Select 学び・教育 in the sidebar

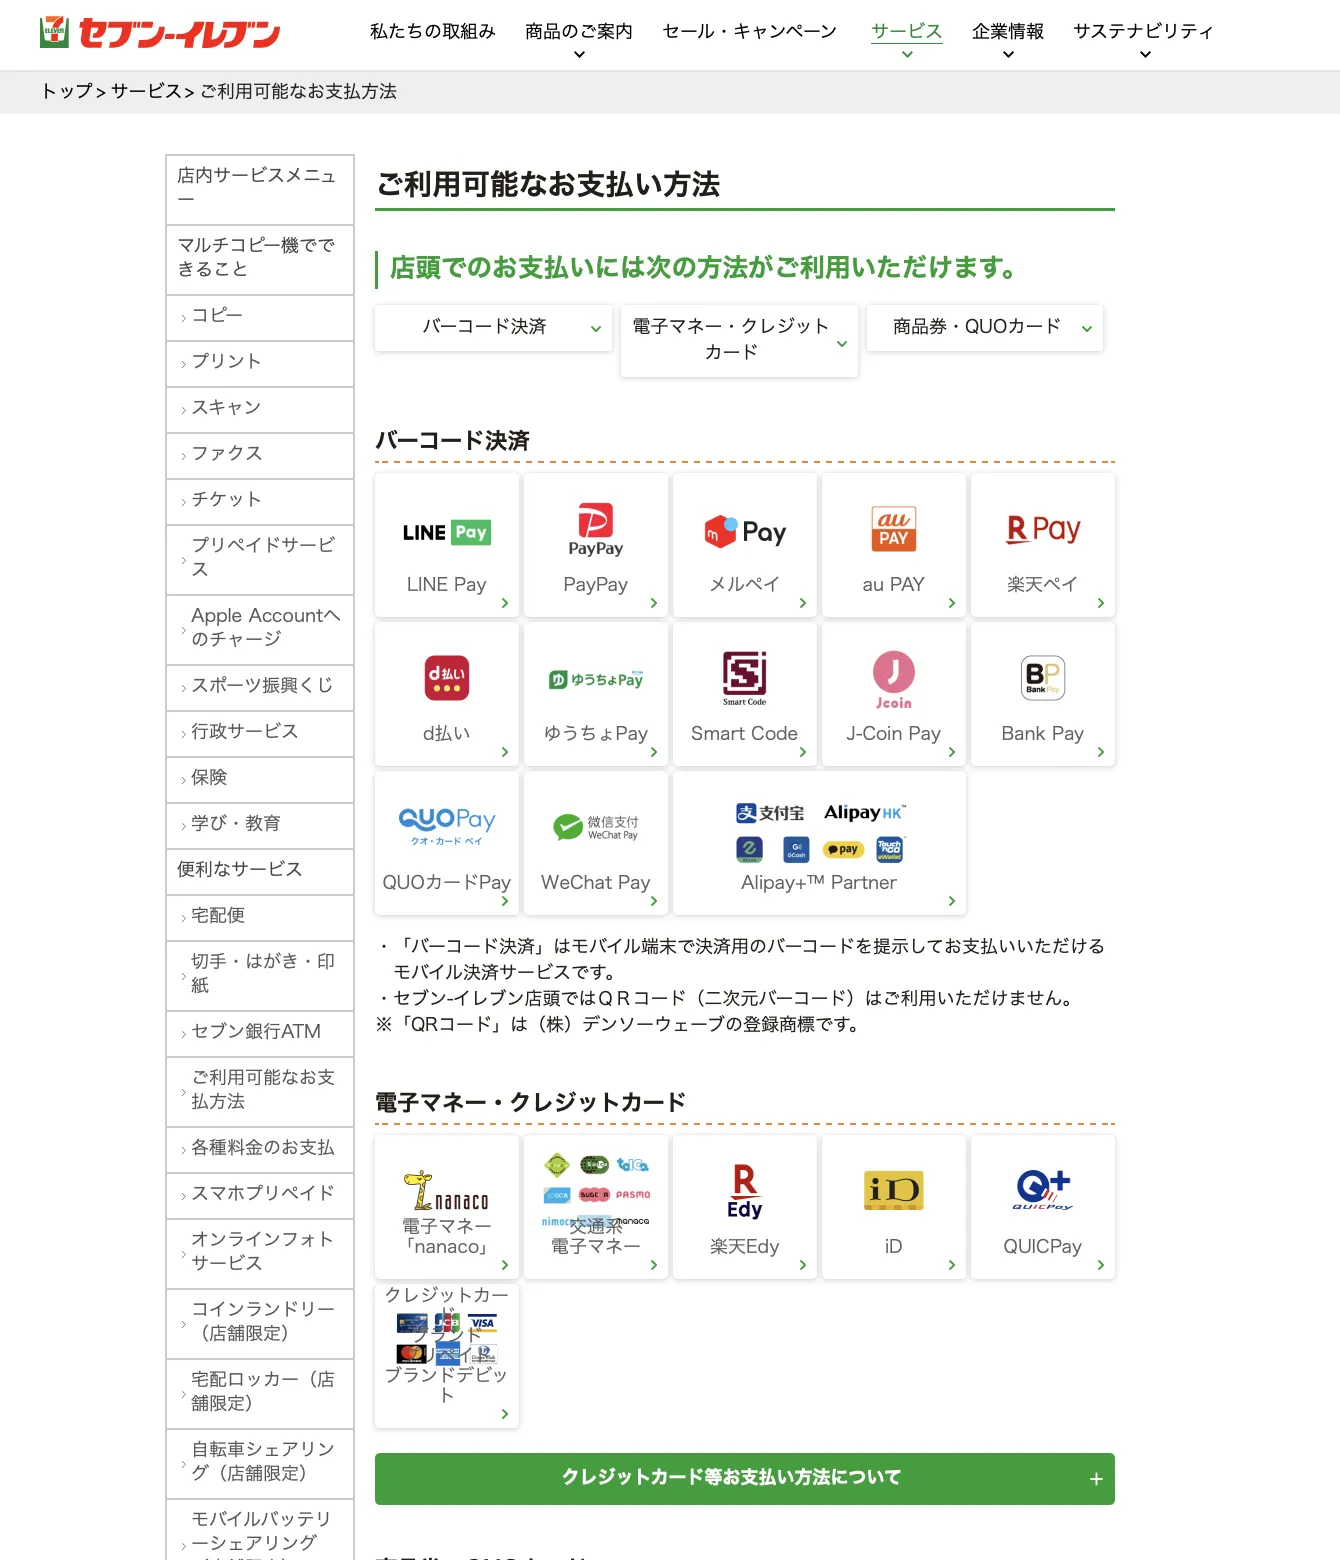pos(260,825)
